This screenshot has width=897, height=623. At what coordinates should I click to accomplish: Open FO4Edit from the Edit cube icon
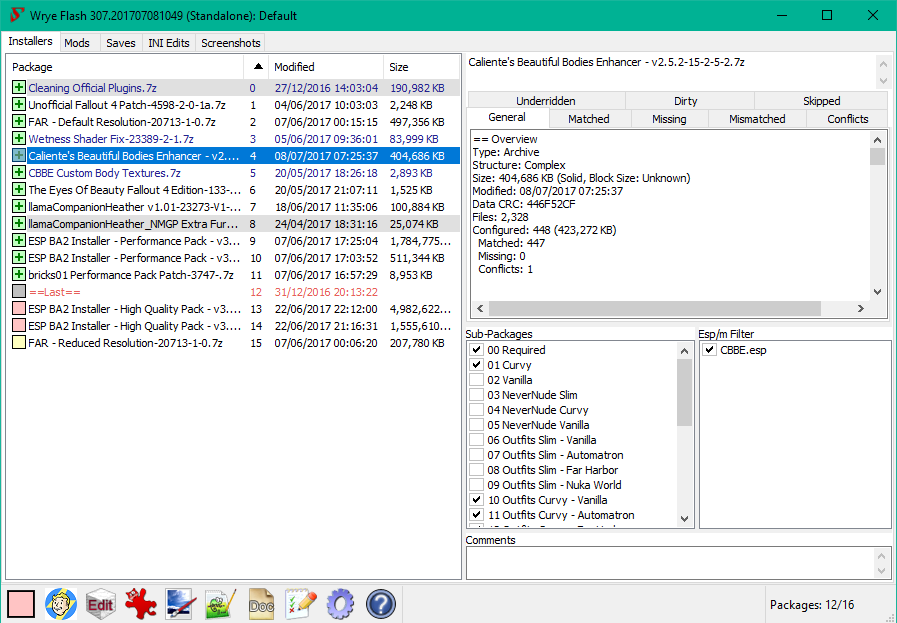pos(101,604)
